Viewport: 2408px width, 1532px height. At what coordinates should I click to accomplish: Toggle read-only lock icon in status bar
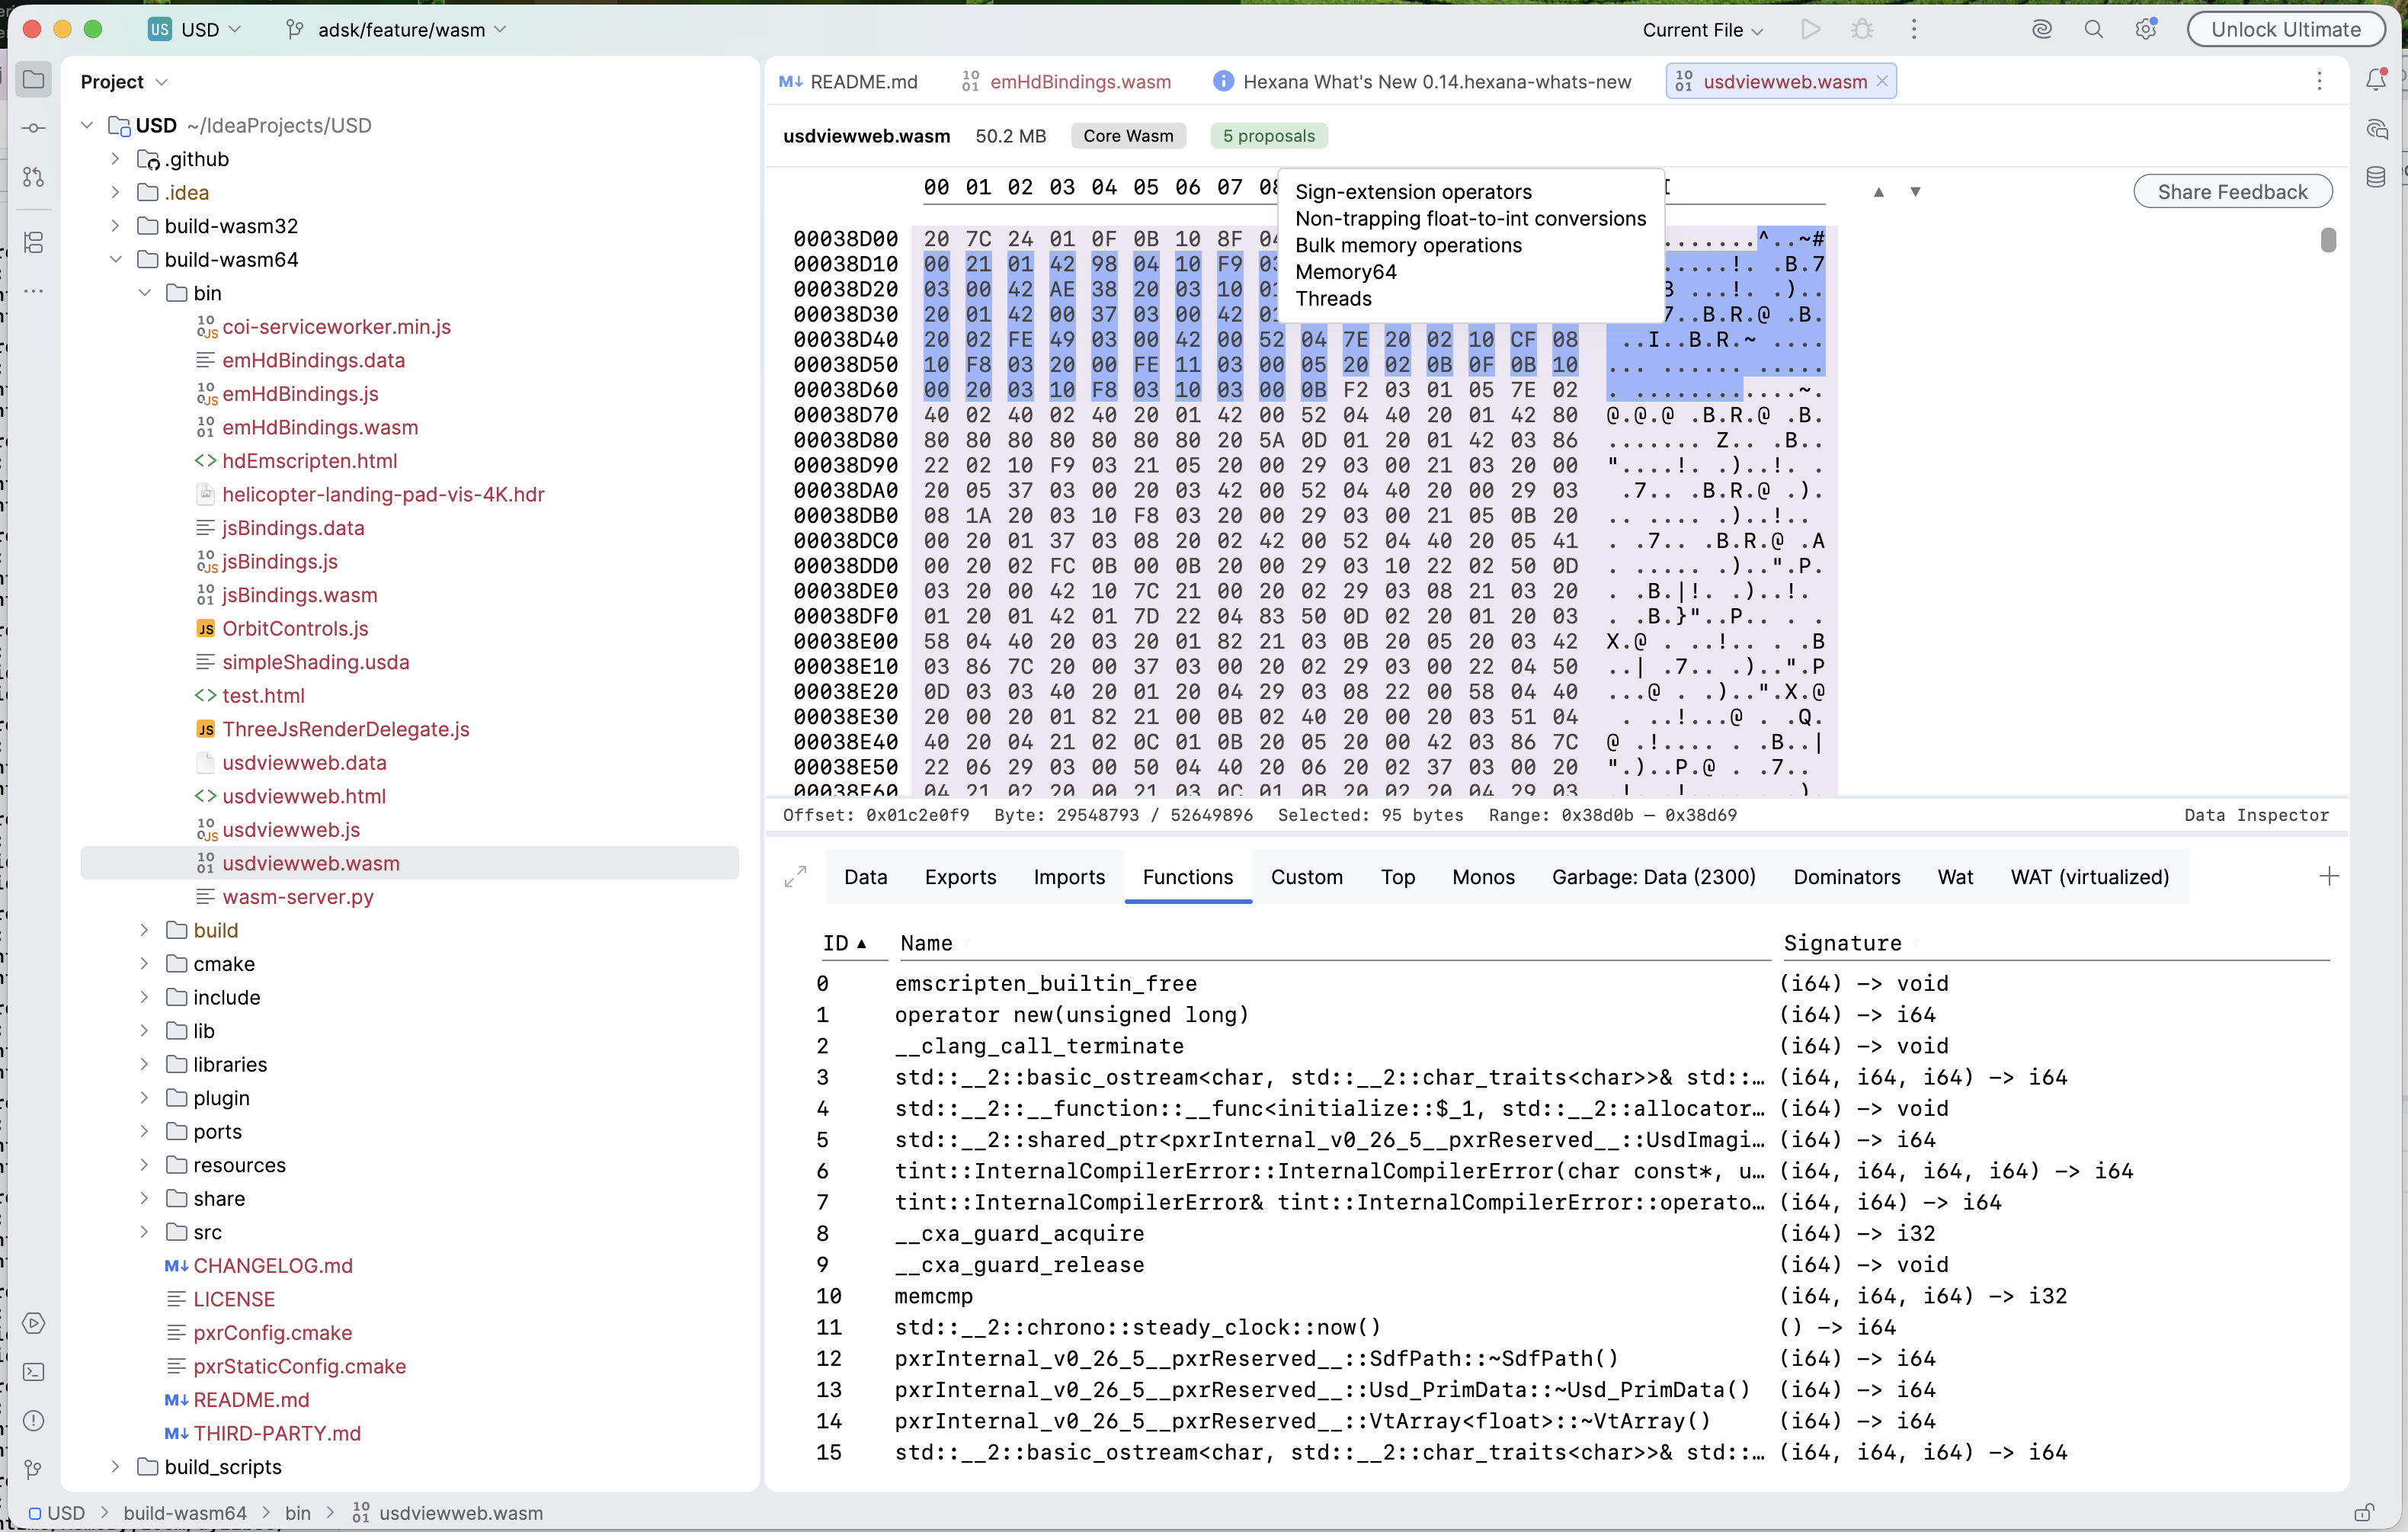pos(2364,1513)
